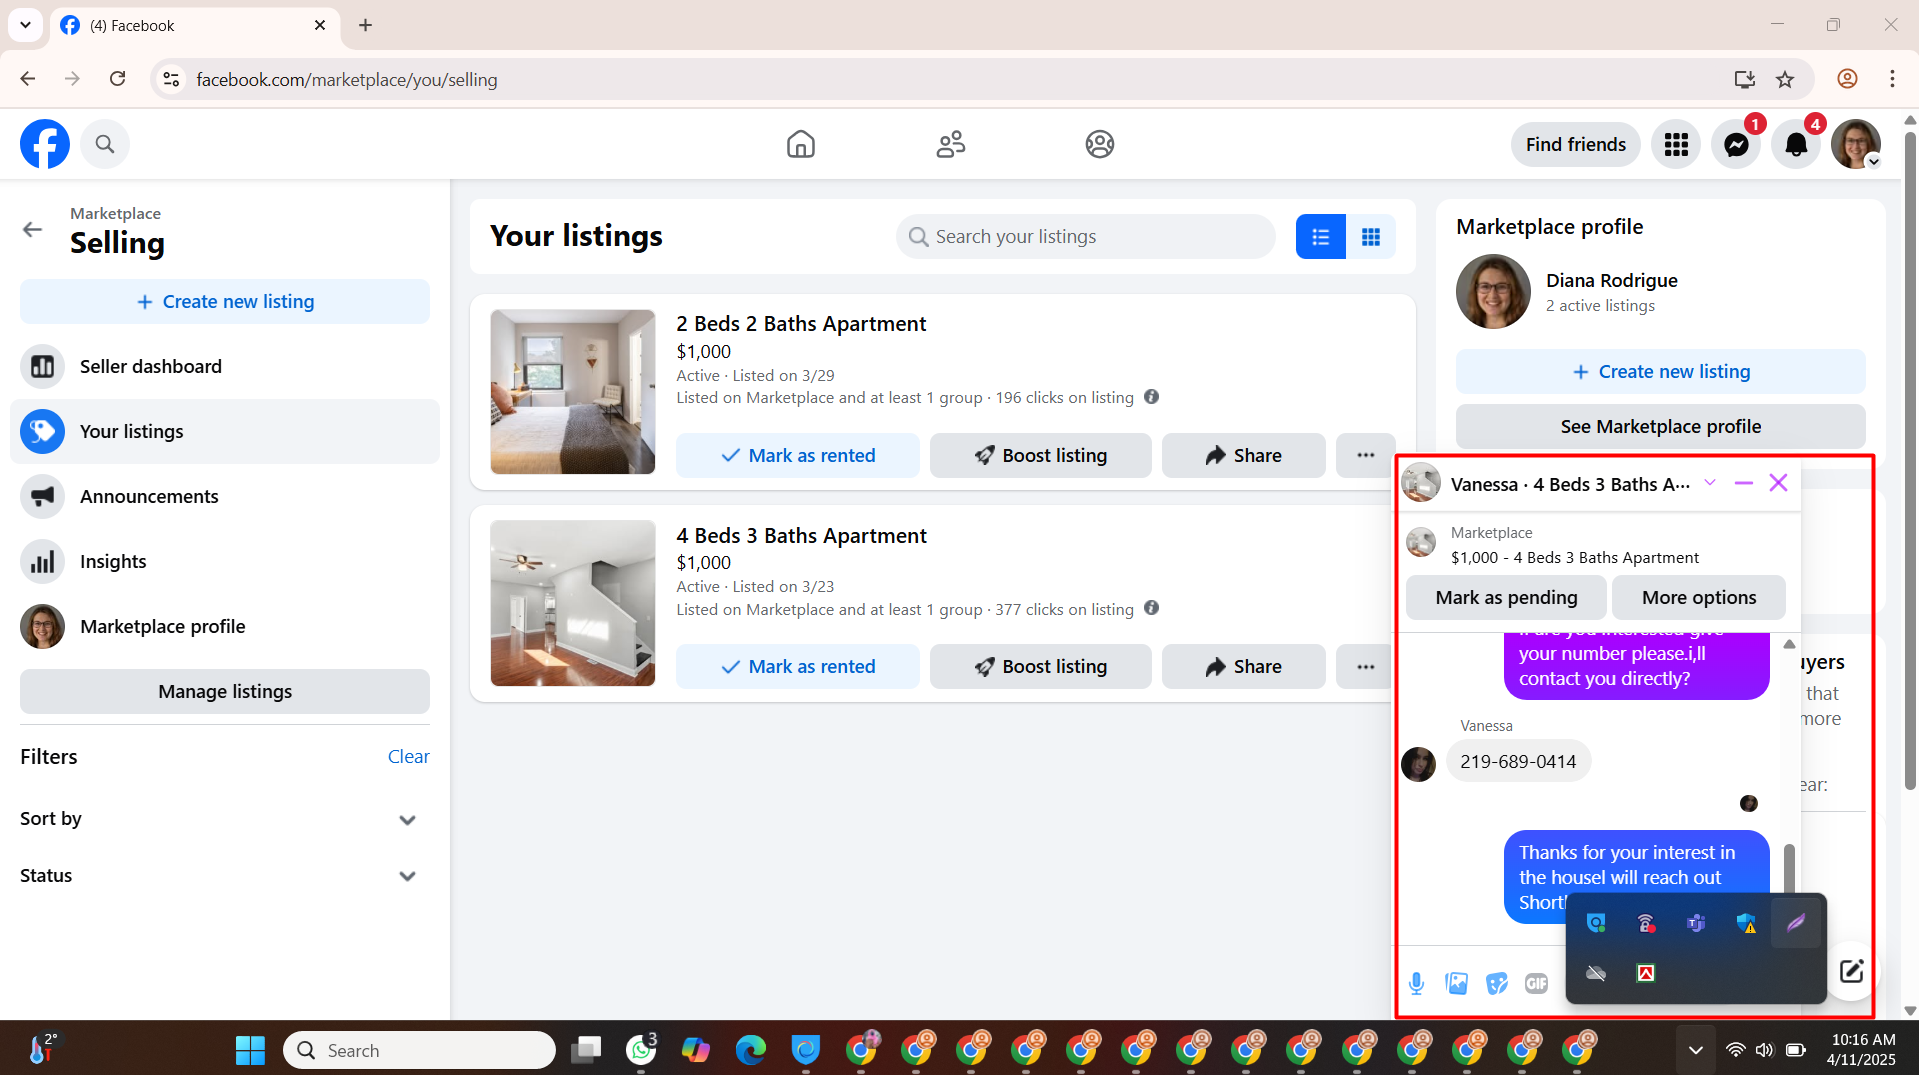Open Microsoft Edge from the taskbar
This screenshot has width=1919, height=1075.
click(750, 1050)
